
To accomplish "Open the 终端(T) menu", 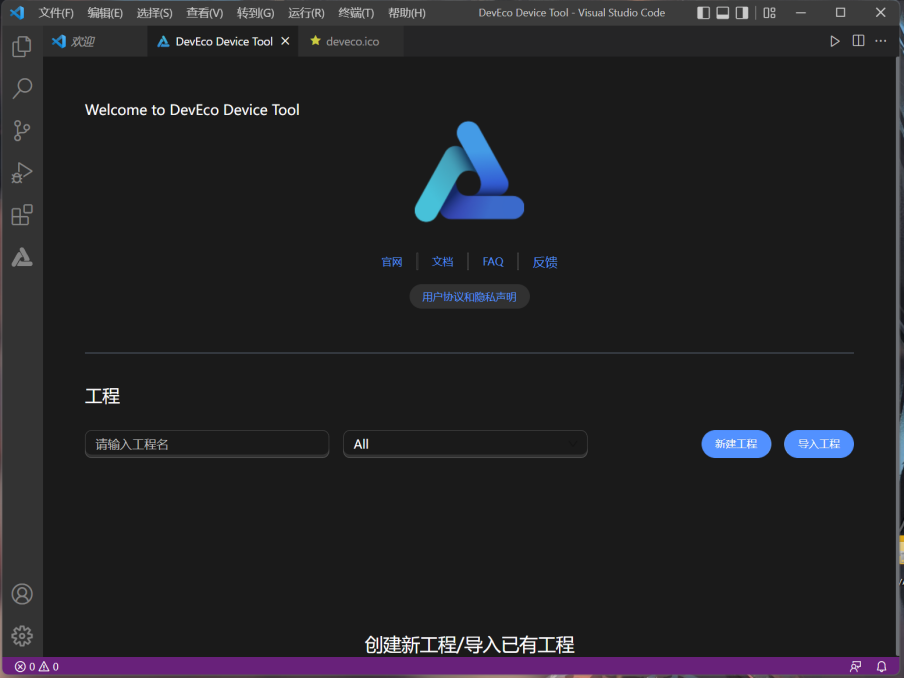I will coord(356,13).
